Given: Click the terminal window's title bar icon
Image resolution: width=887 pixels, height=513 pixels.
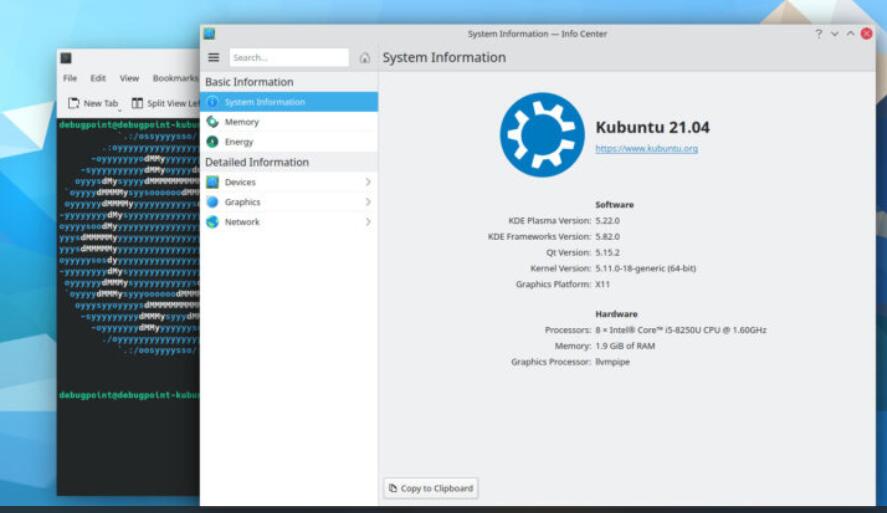Looking at the screenshot, I should (66, 58).
